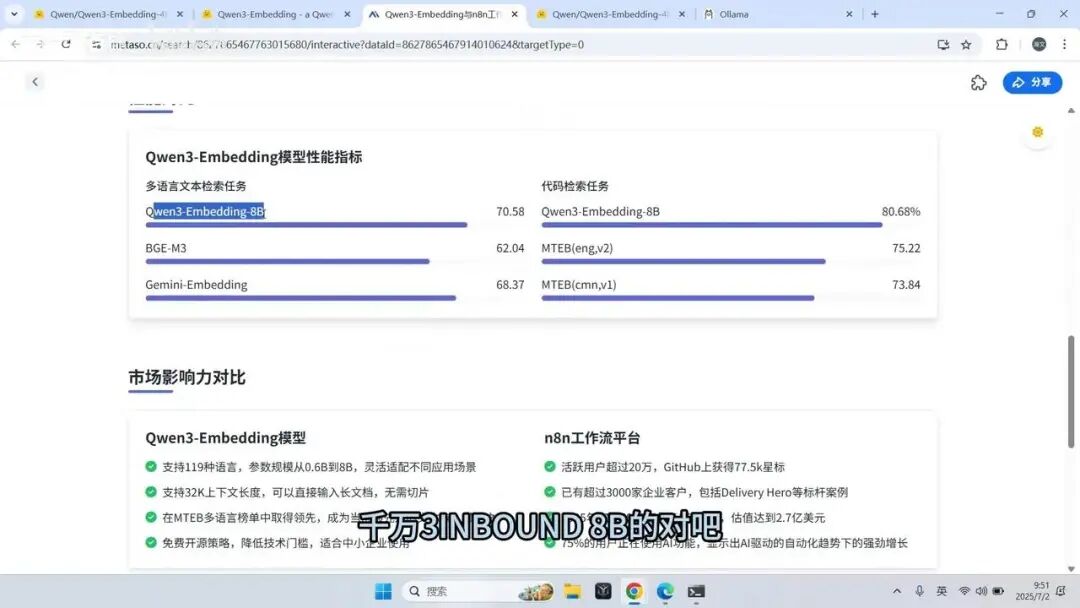Open the Chrome extensions puzzle icon

[x=1001, y=44]
